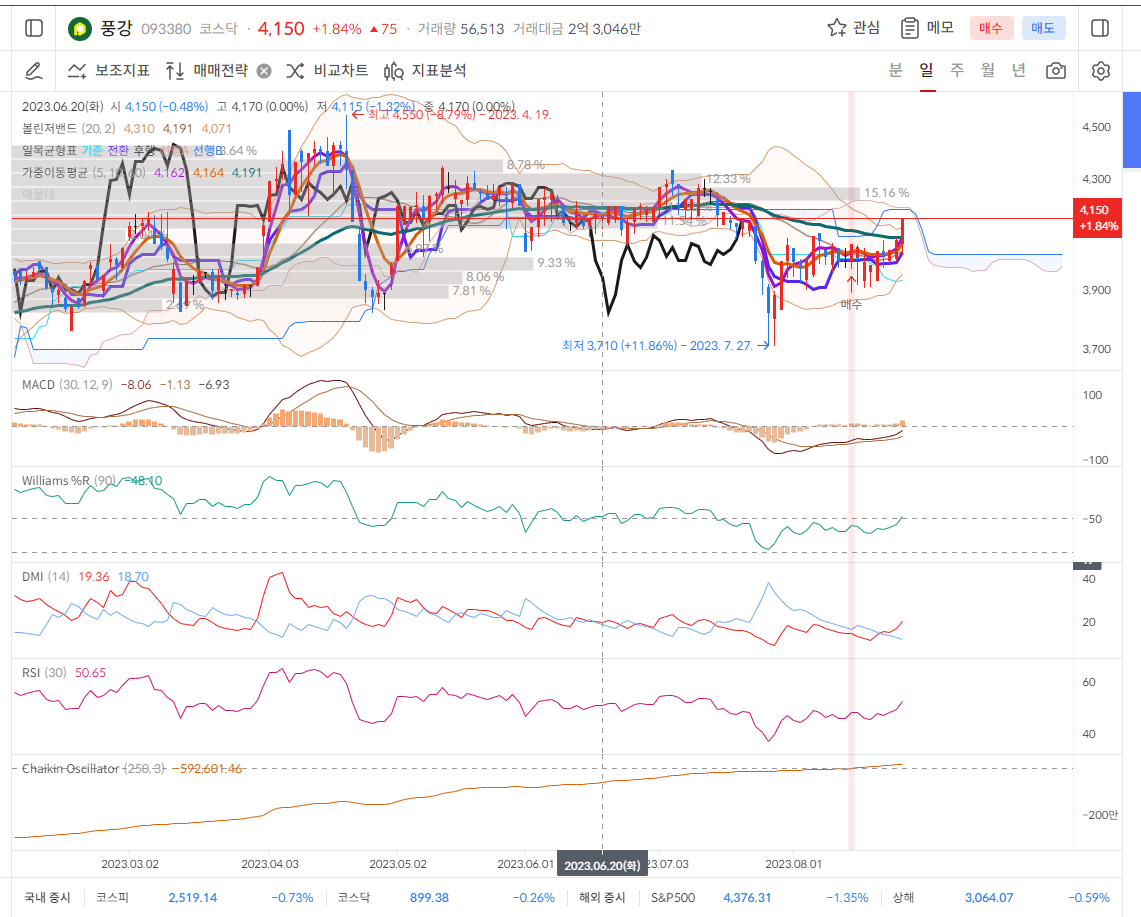Viewport: 1141px width, 917px height.
Task: Toggle the left sidebar panel icon
Action: 34,28
